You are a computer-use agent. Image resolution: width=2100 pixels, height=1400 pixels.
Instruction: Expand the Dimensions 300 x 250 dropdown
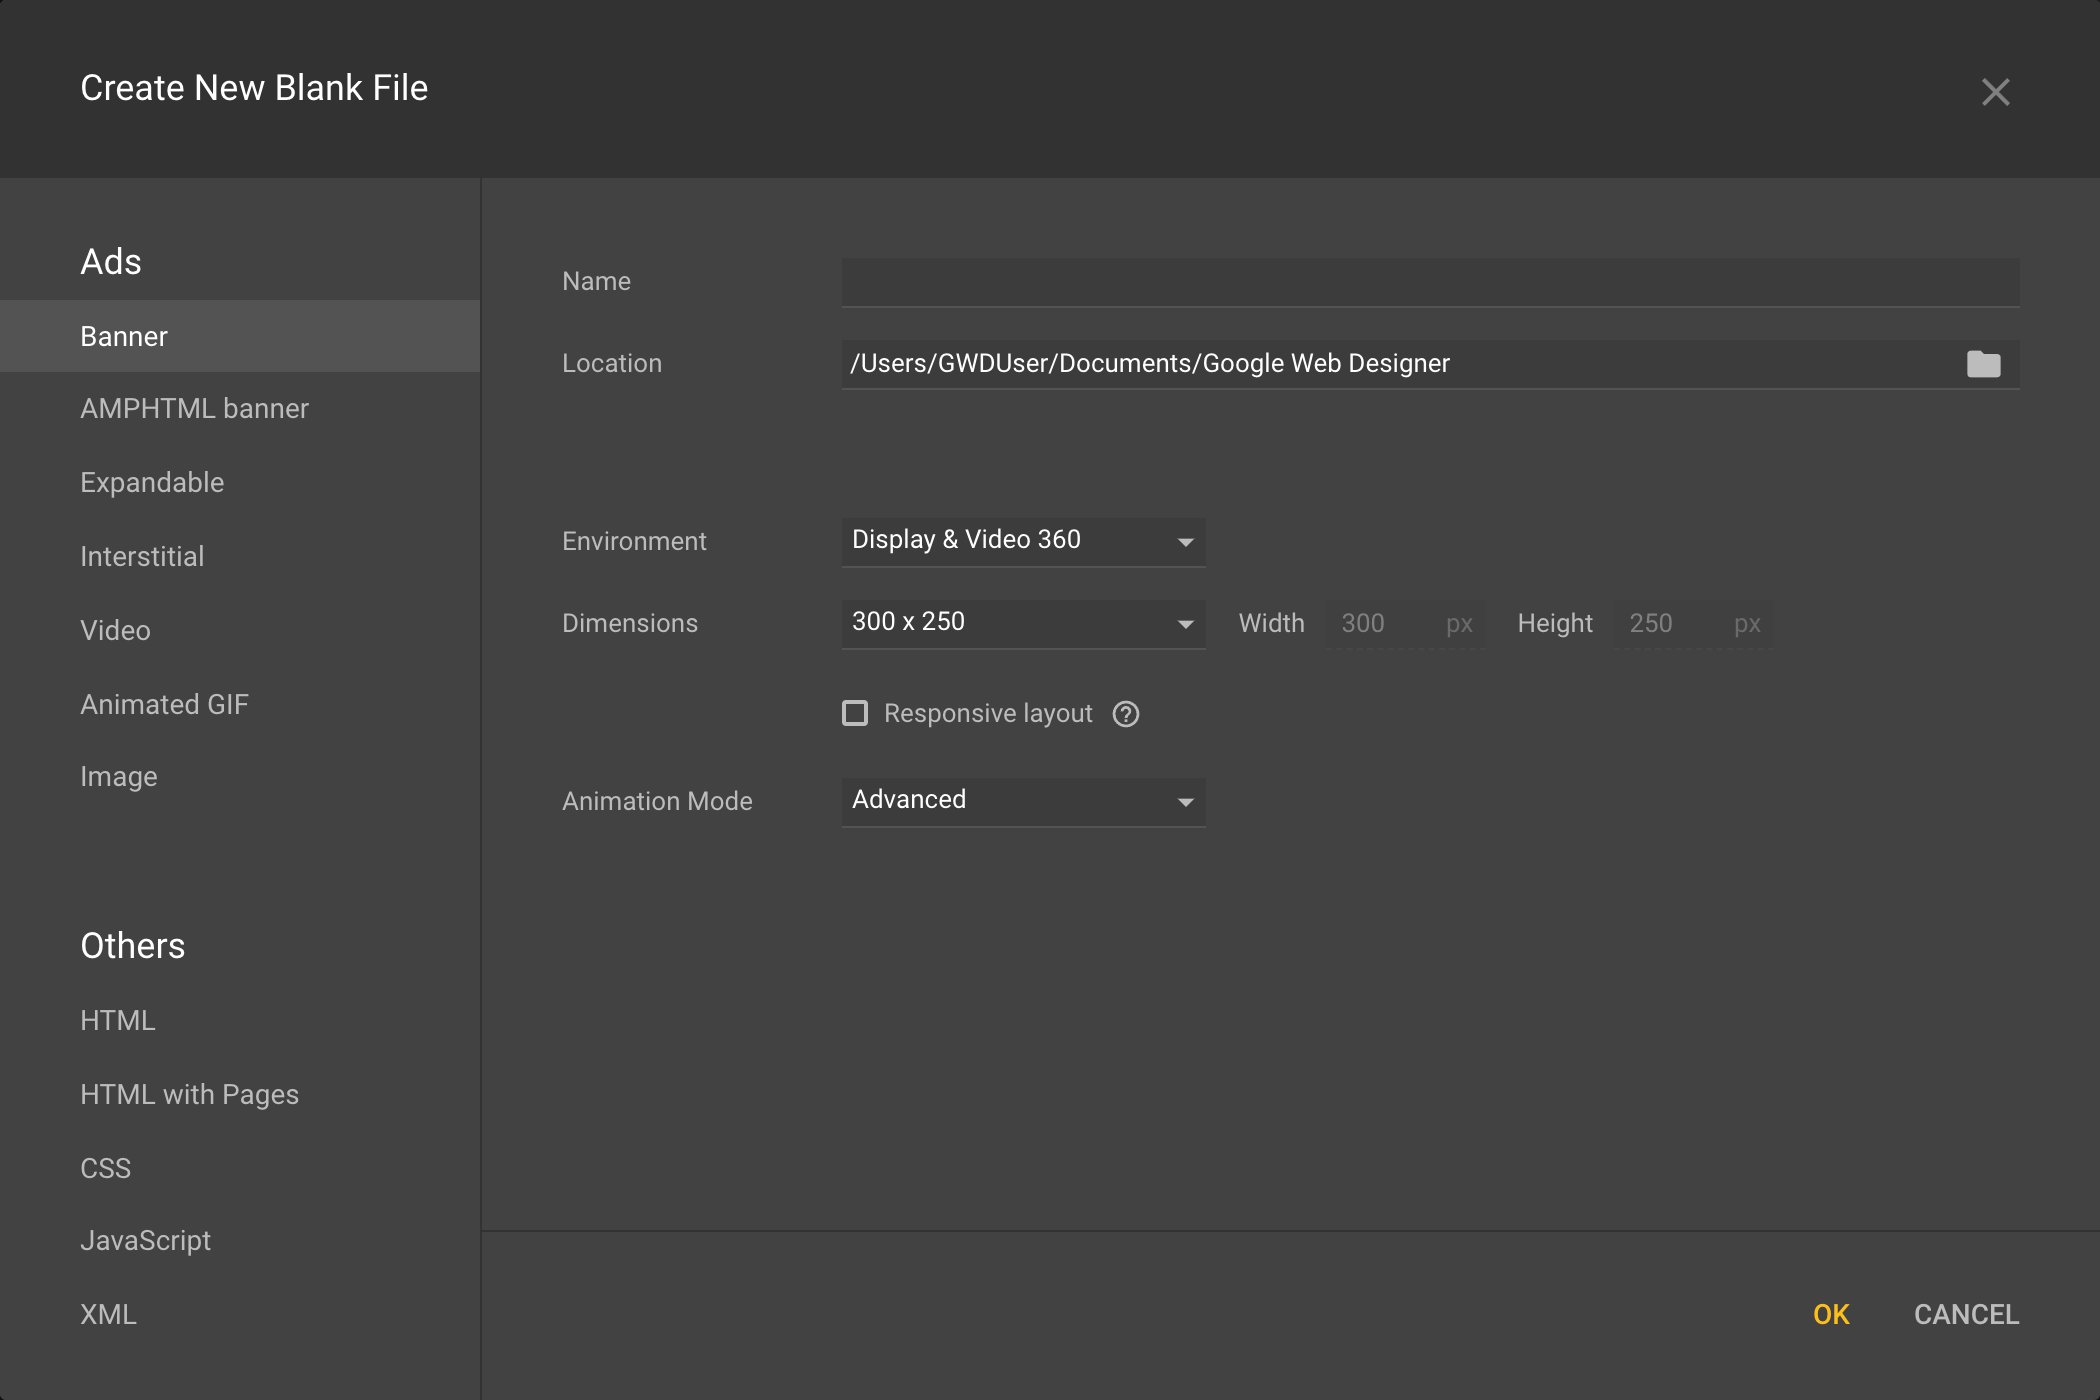(1022, 623)
